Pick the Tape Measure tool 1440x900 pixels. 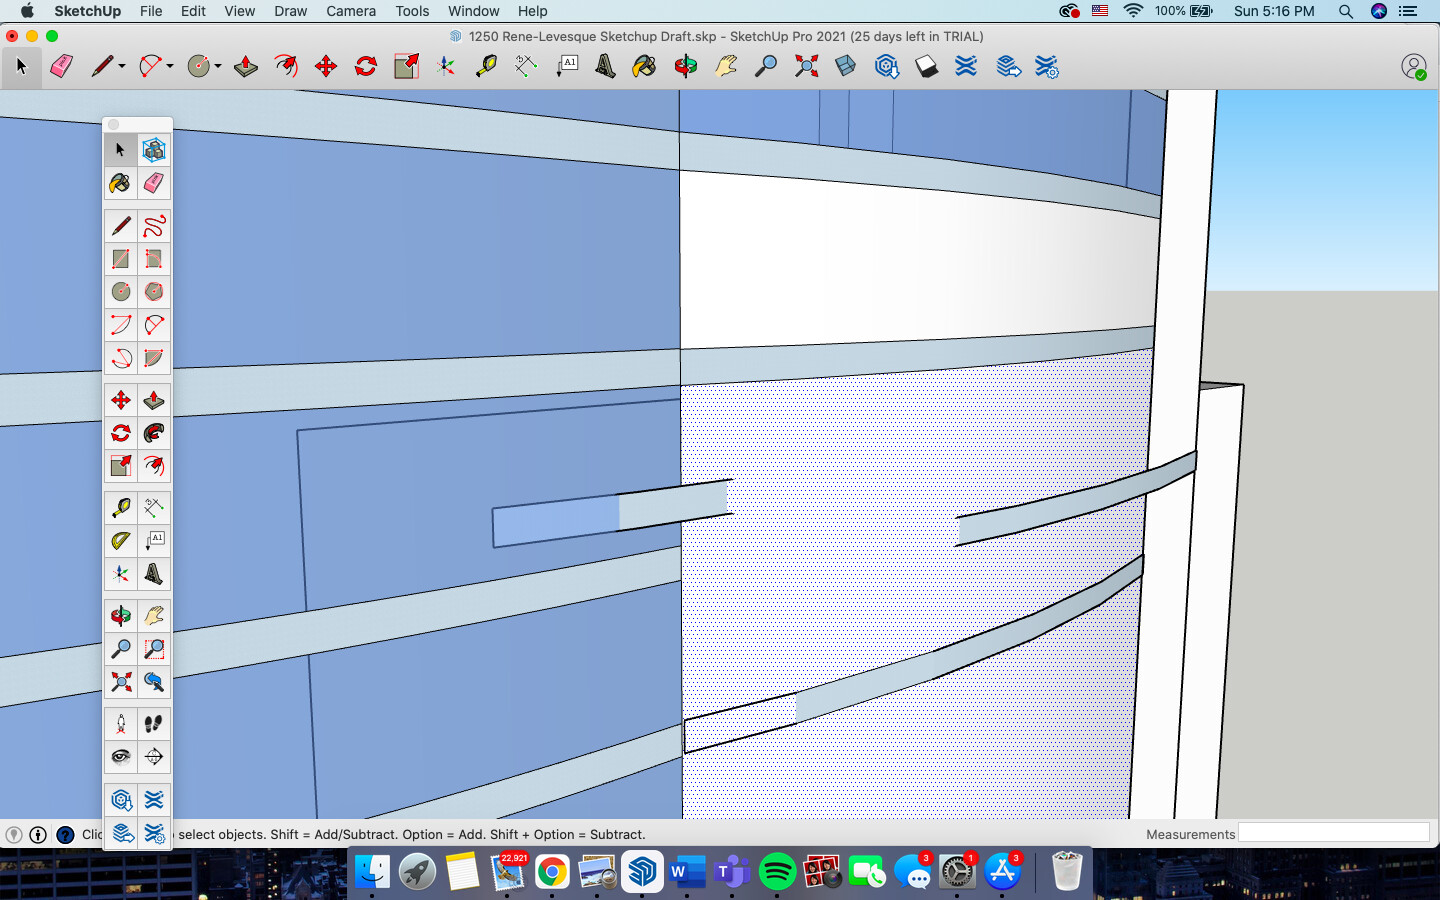click(x=120, y=507)
